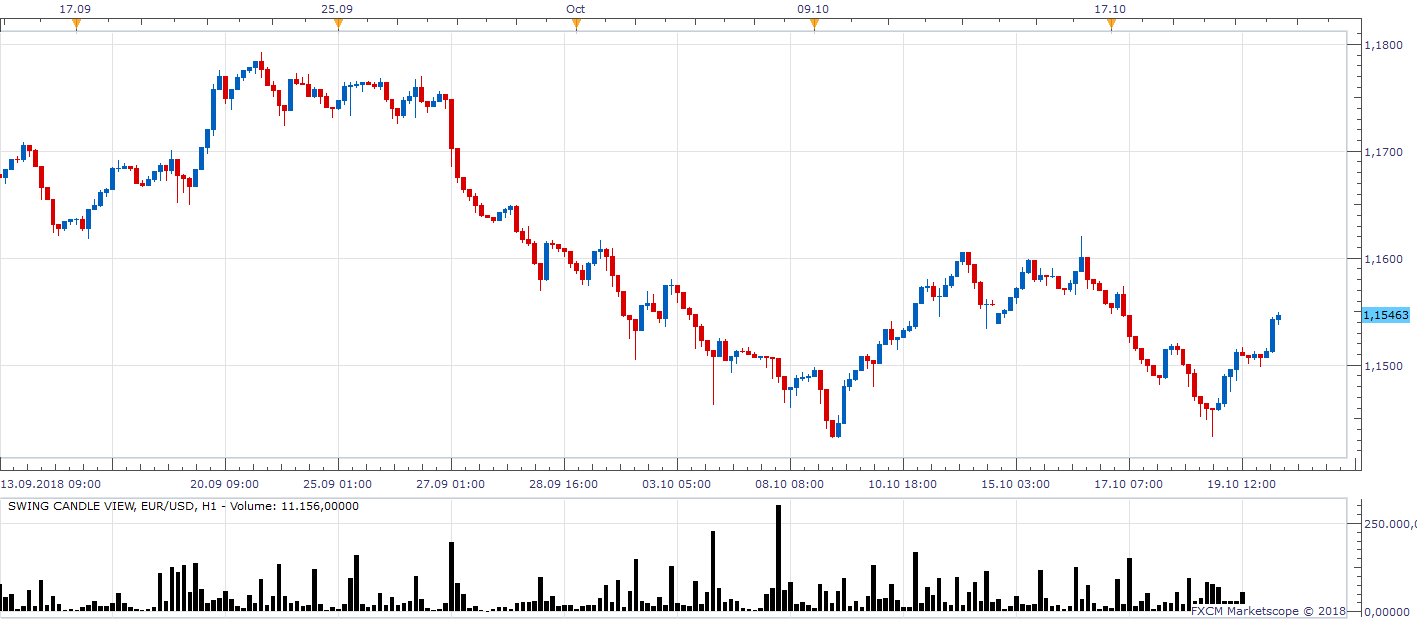Click the orange marker under 09.10
The height and width of the screenshot is (619, 1419).
[x=814, y=25]
